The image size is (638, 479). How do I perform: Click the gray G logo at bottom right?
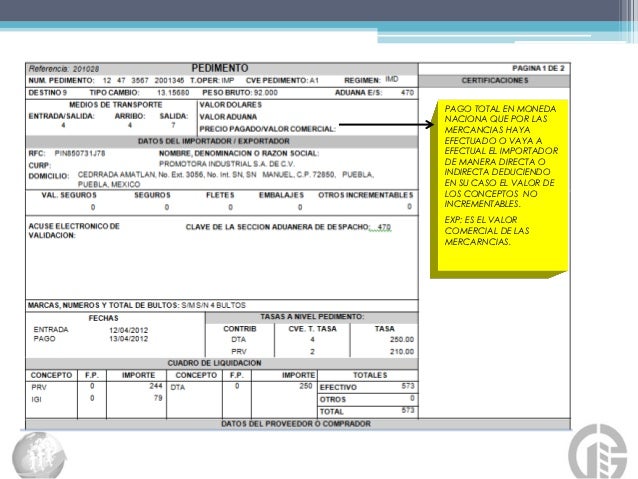click(598, 451)
